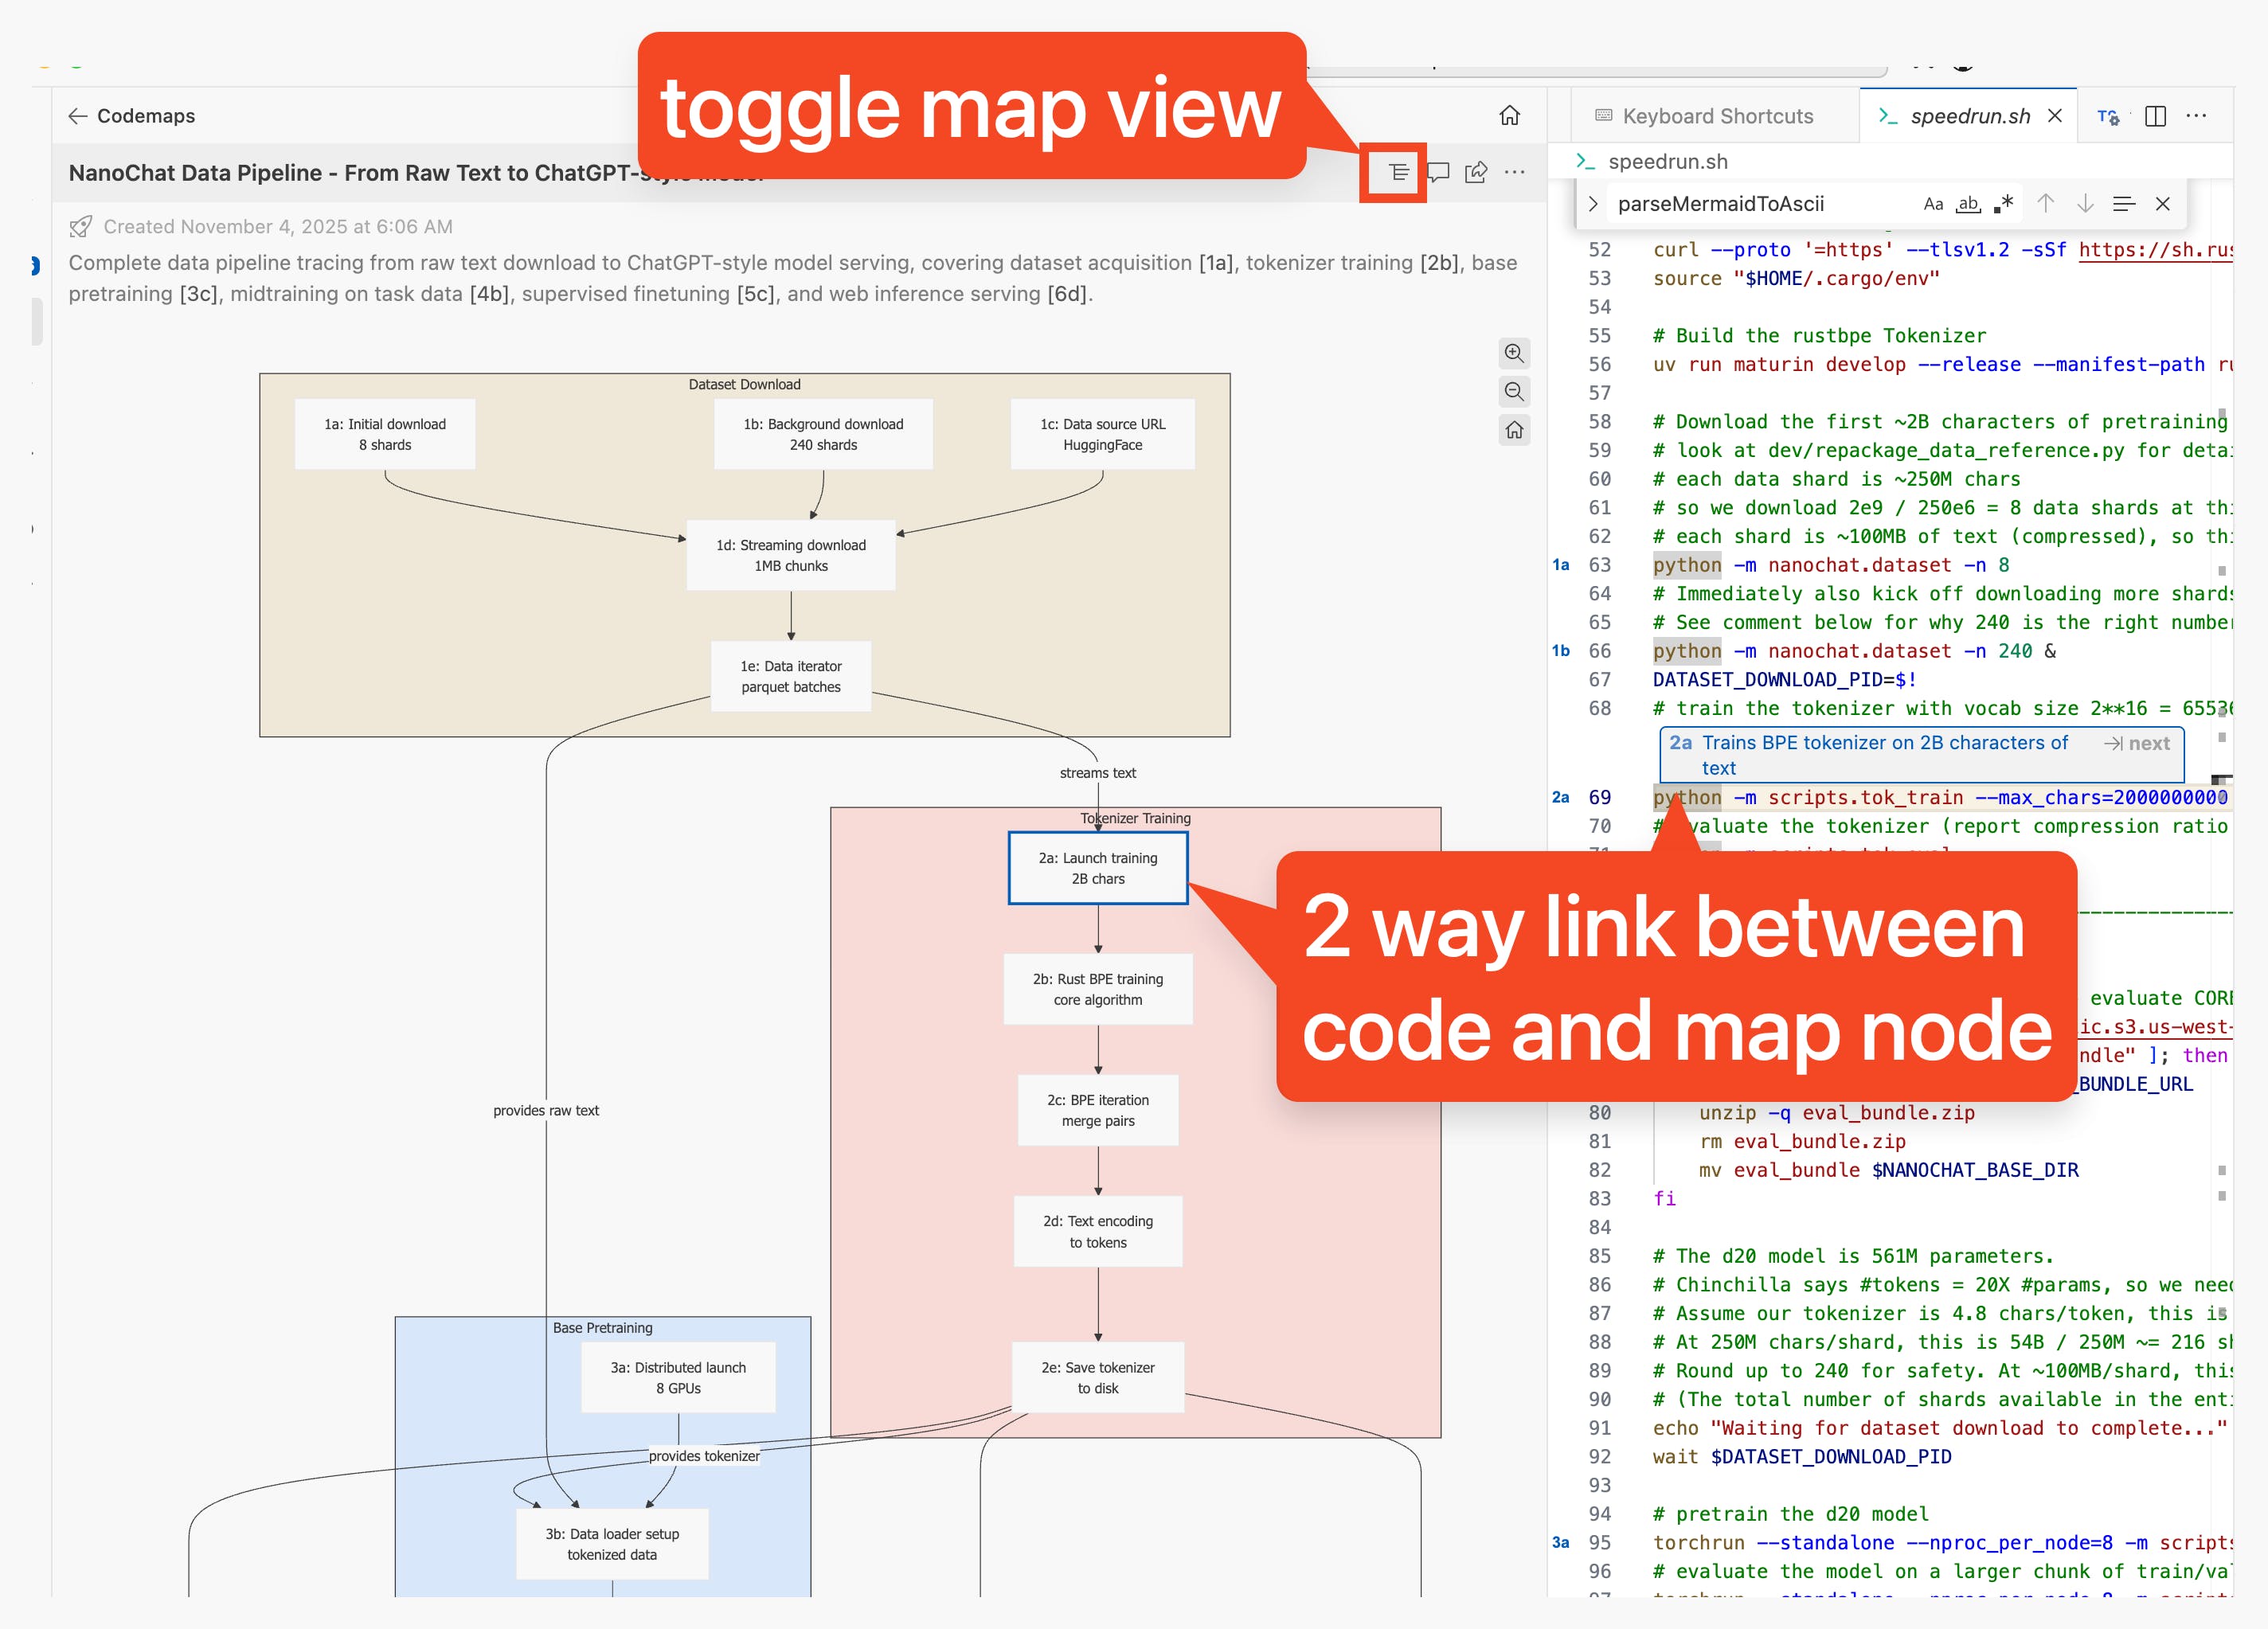
Task: Enable regular expression search in find
Action: [x=2003, y=204]
